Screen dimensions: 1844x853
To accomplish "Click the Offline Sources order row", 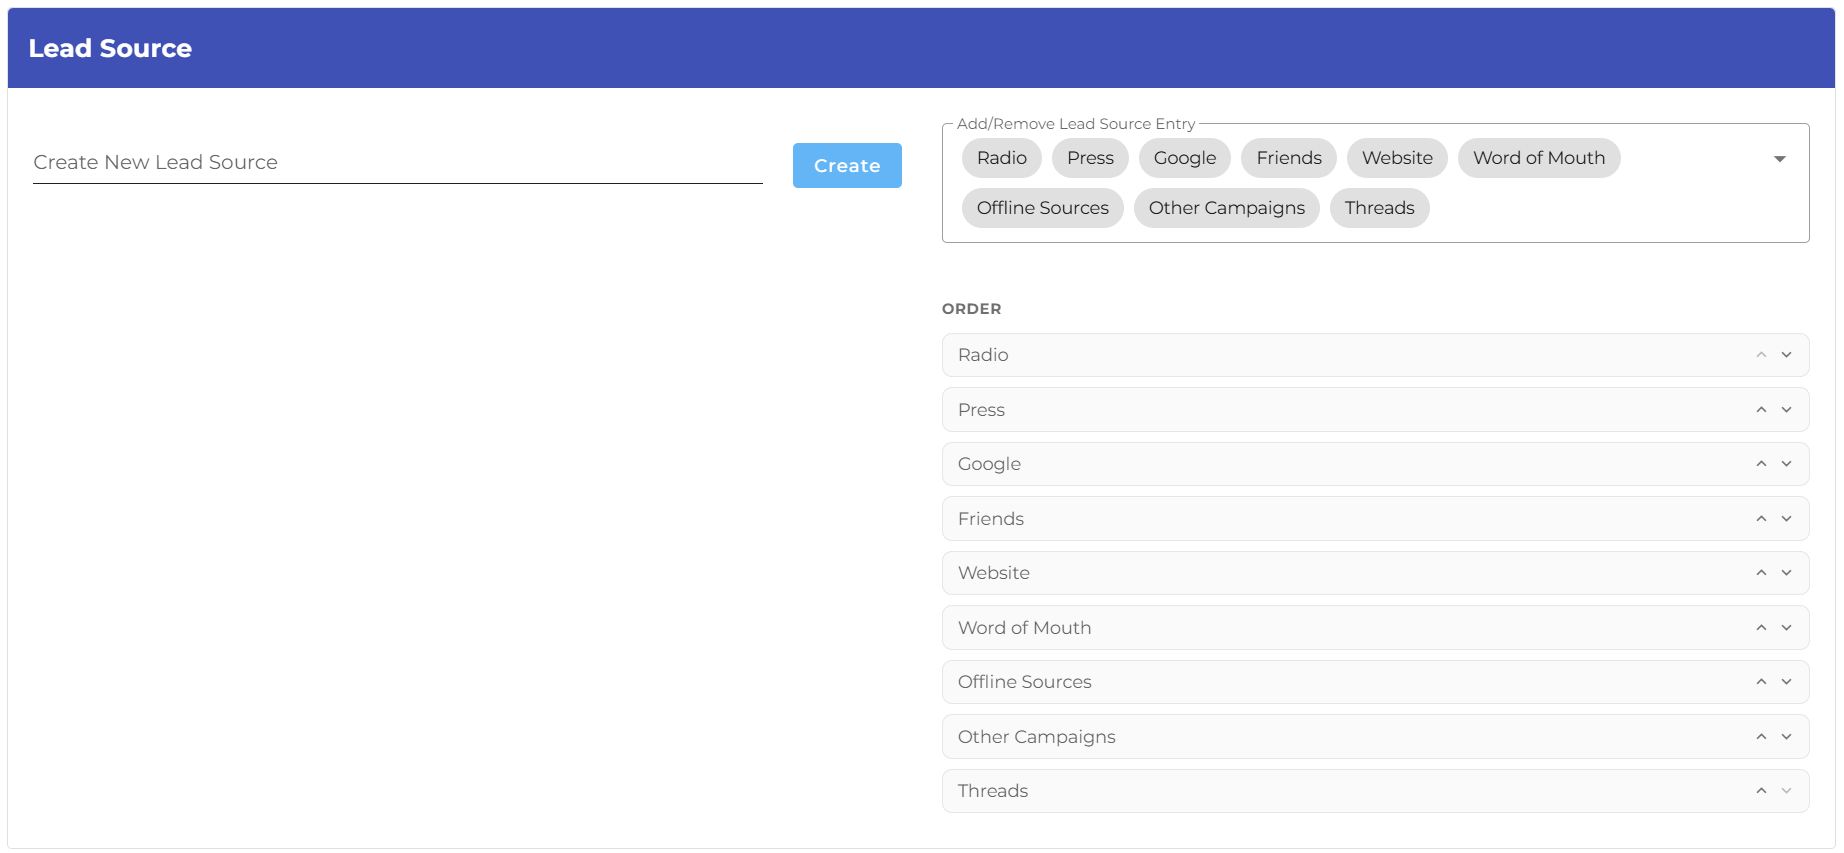I will pyautogui.click(x=1300, y=682).
